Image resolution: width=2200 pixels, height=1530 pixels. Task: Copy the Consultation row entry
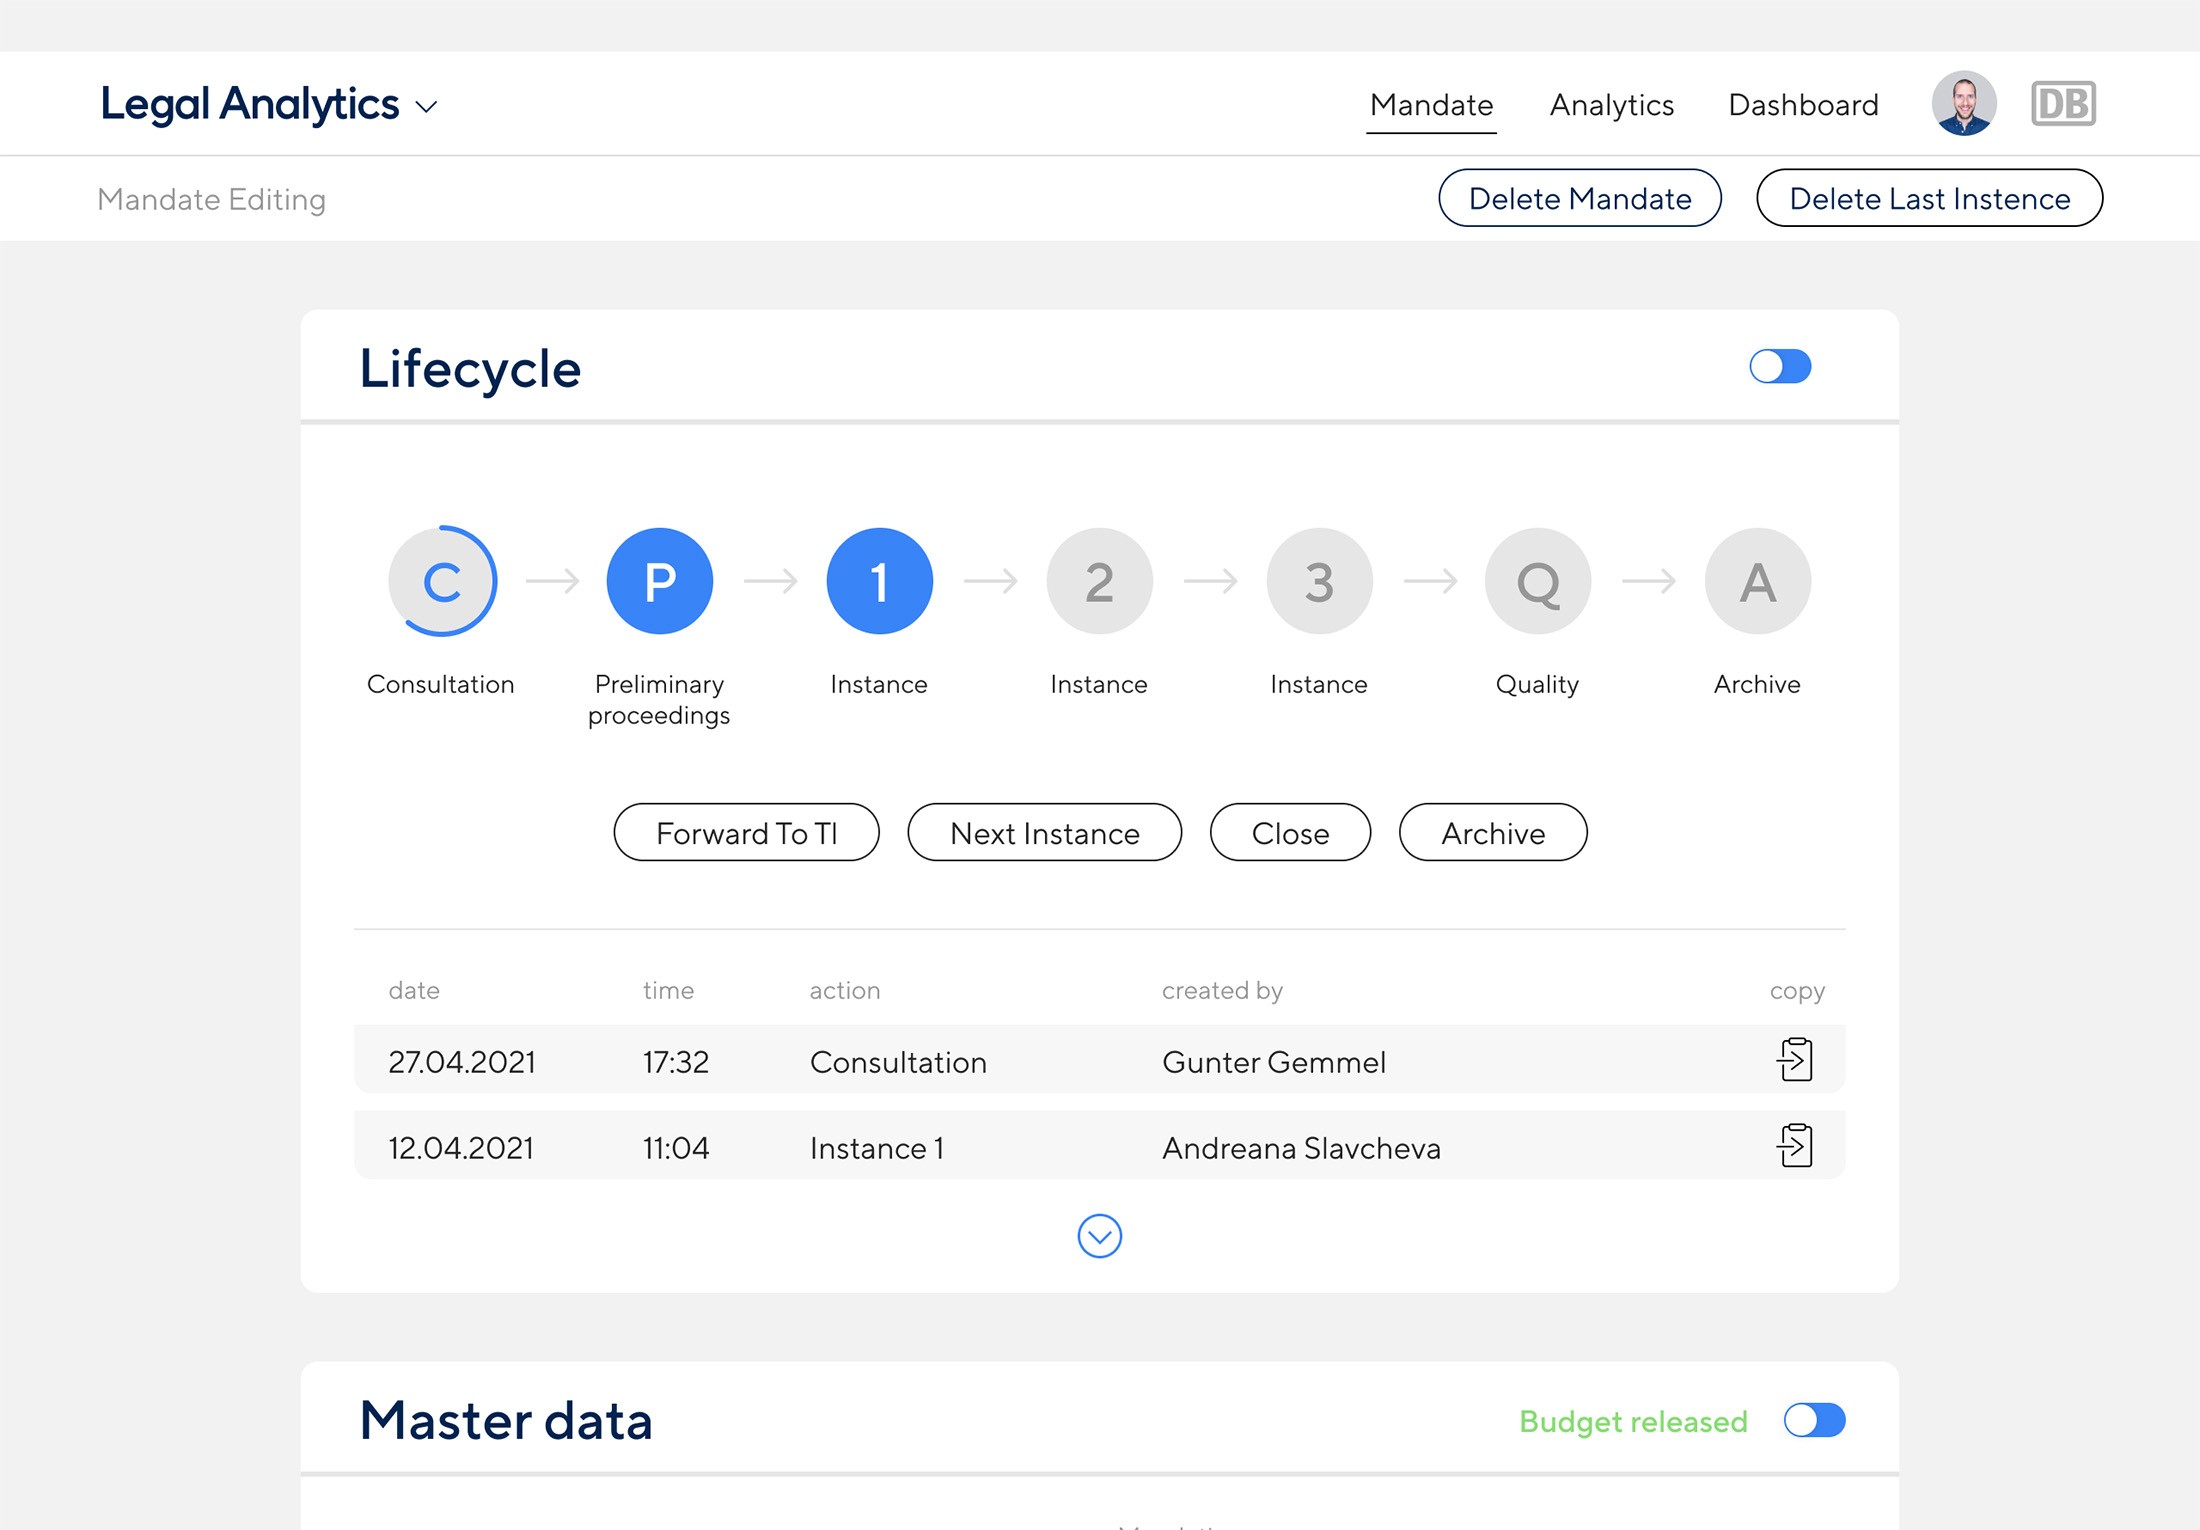click(x=1795, y=1060)
